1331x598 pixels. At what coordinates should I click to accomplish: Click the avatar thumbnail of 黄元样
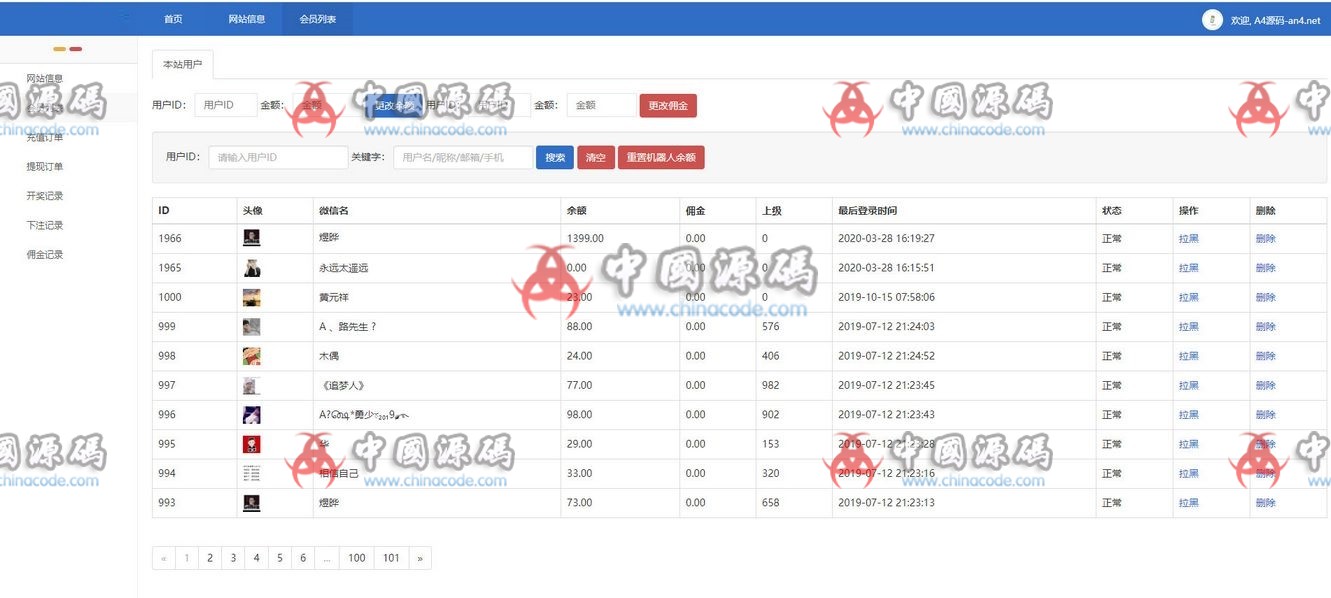(x=251, y=297)
